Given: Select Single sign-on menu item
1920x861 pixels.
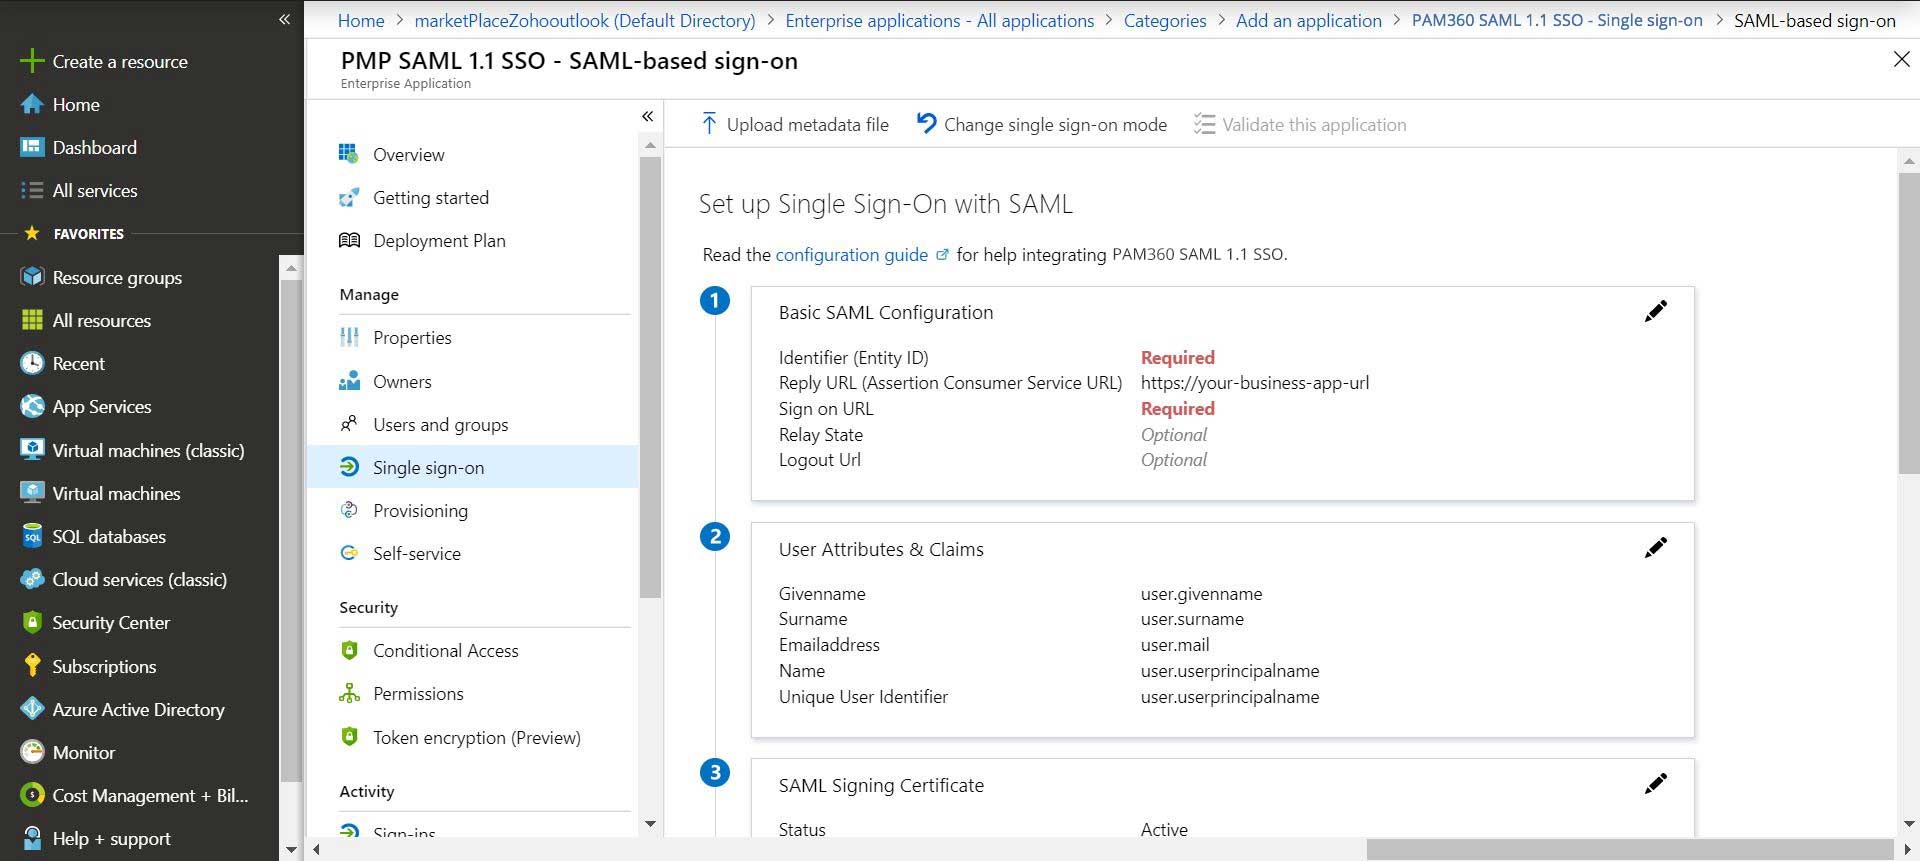Looking at the screenshot, I should tap(428, 467).
